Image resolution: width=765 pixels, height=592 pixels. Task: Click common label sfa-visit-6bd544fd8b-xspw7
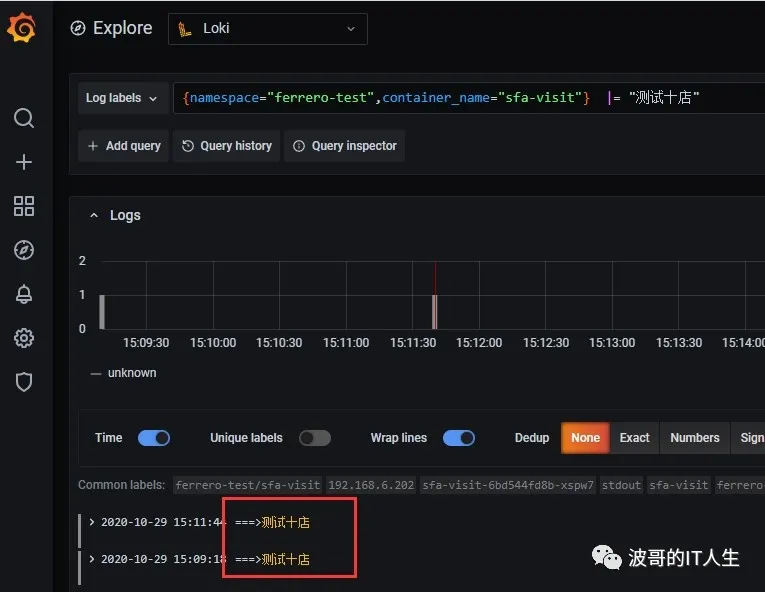508,485
